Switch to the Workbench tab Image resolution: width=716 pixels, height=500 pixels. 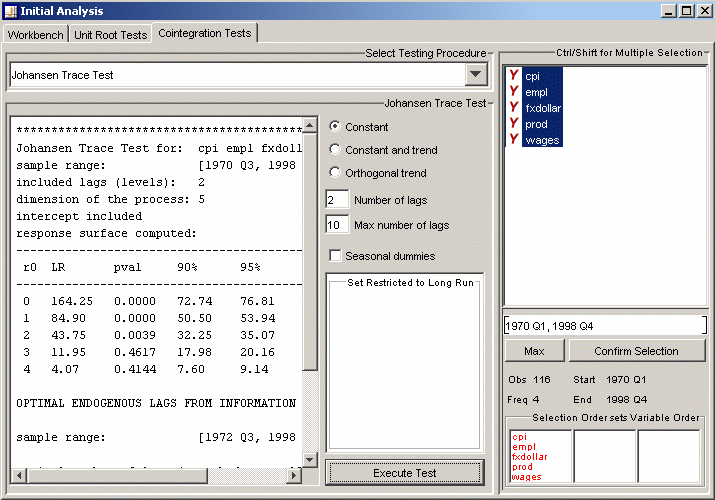pos(35,35)
